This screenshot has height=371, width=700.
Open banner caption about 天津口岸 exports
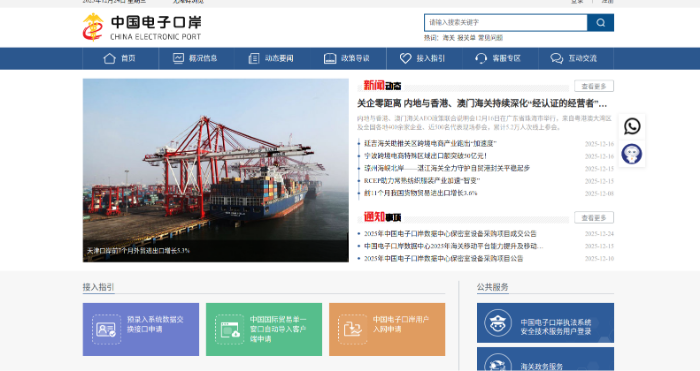click(138, 251)
